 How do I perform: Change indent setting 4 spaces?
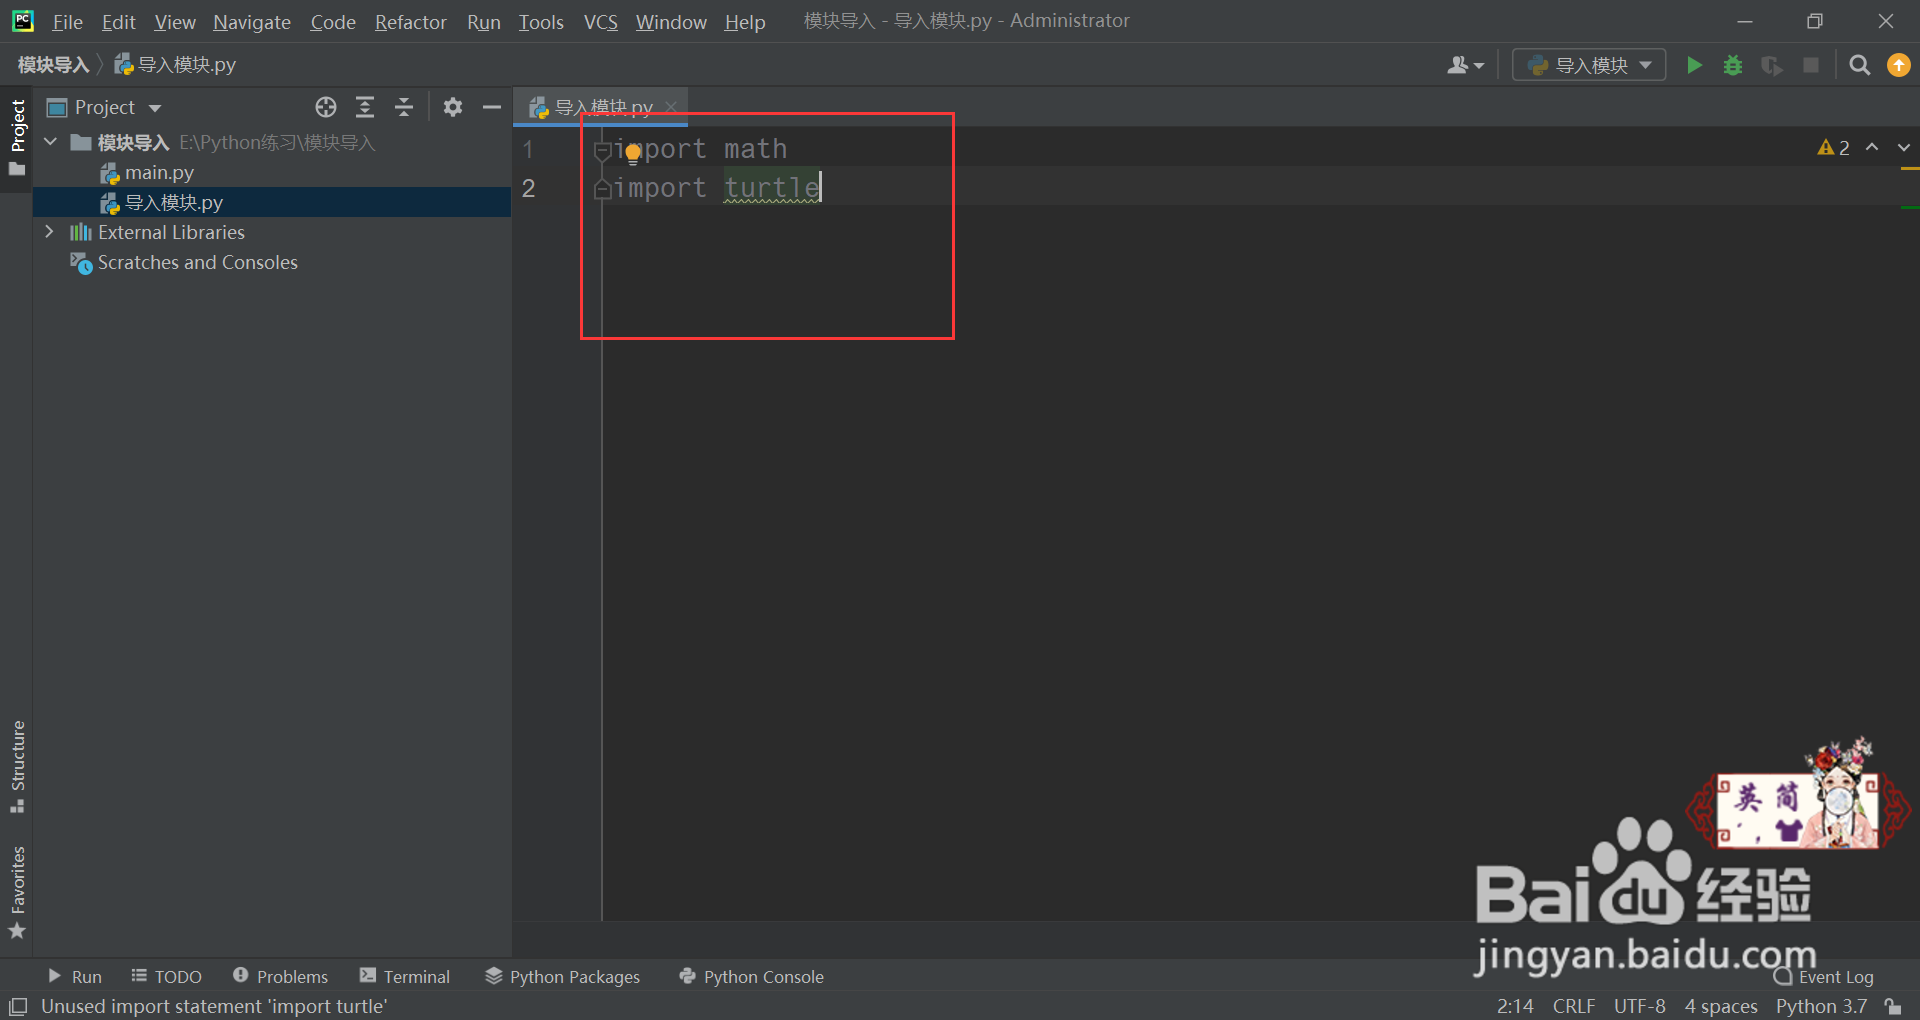[1721, 1006]
